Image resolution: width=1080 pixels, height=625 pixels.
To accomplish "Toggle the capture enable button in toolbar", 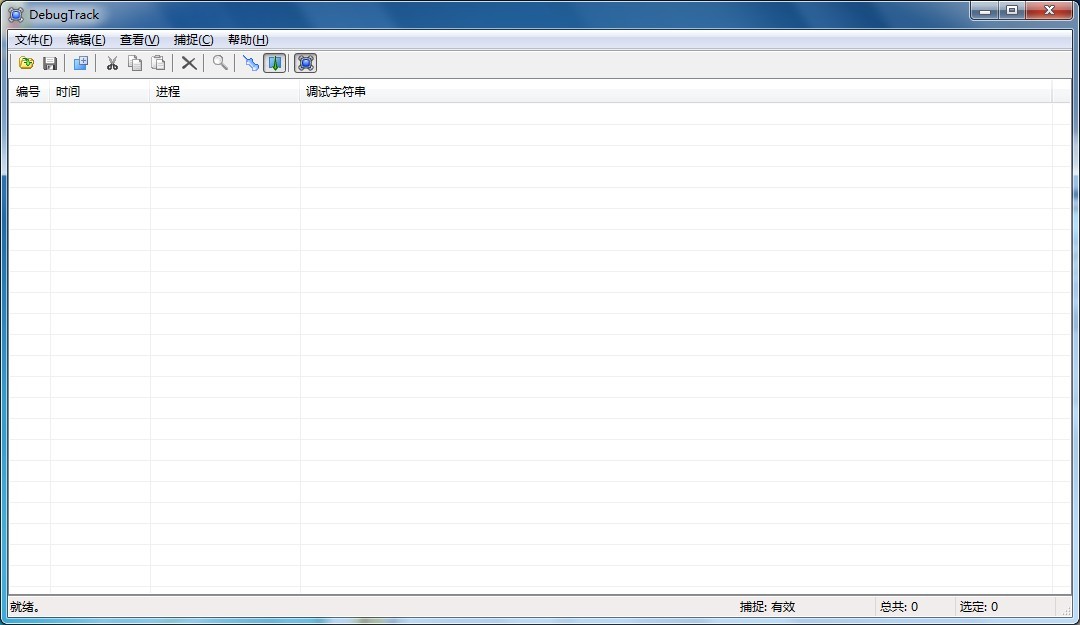I will 306,63.
